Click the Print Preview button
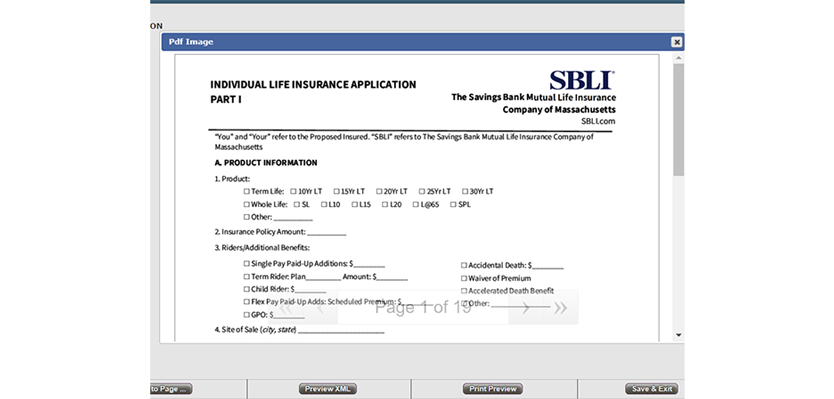 [493, 389]
